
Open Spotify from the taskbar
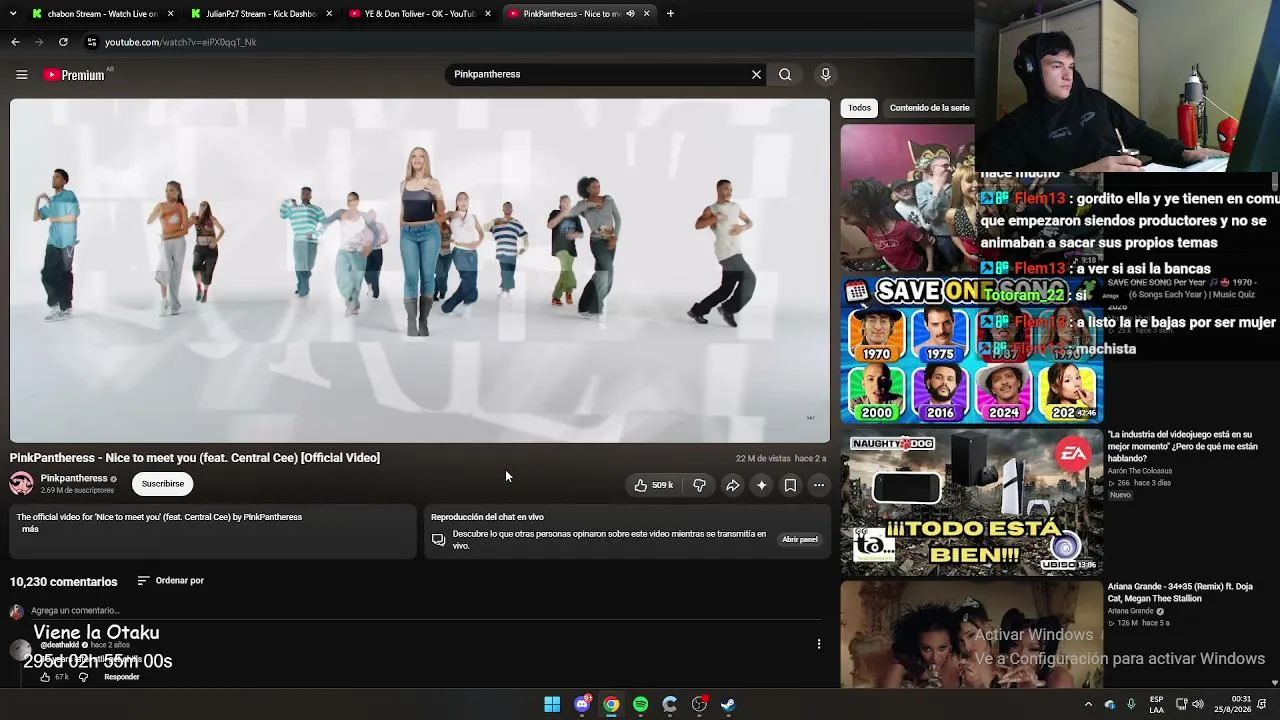coord(640,704)
